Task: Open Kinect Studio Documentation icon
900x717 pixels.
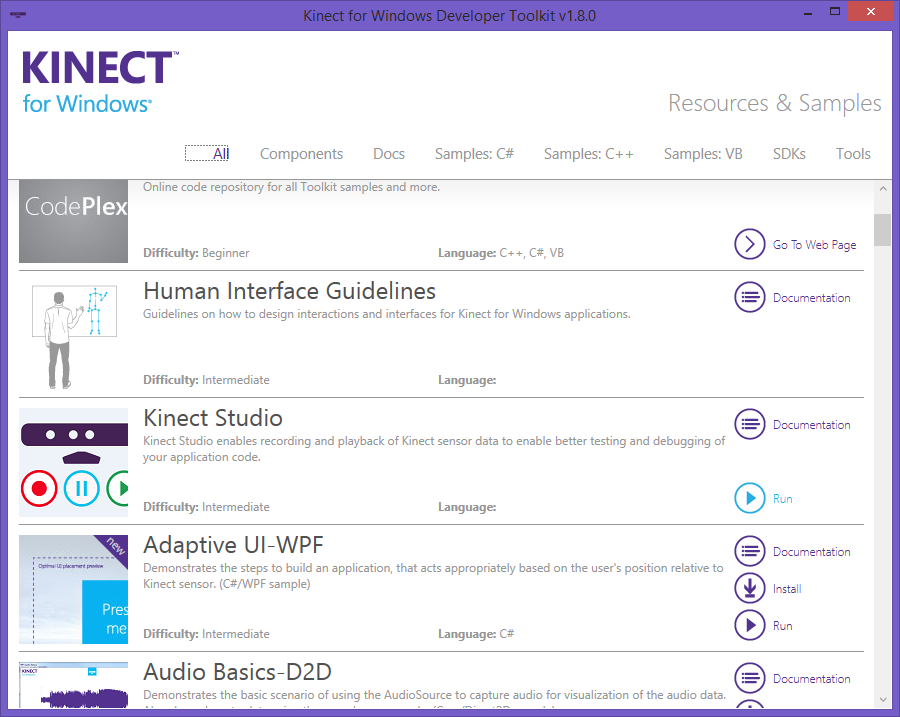Action: click(749, 425)
